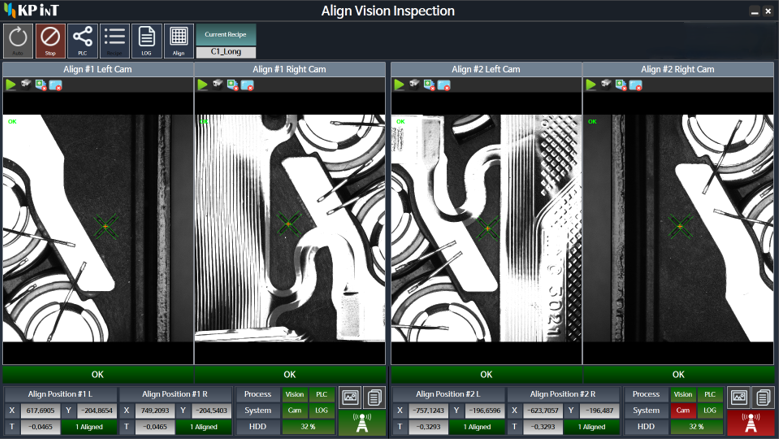
Task: Select X value 749,2093 in Position #1 R
Action: (155, 411)
